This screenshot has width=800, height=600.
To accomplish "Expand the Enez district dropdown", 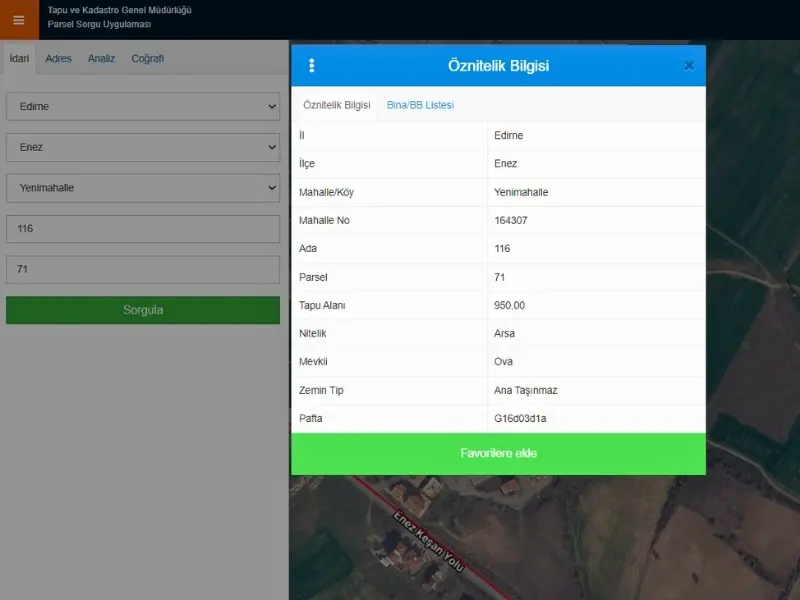I will point(143,147).
